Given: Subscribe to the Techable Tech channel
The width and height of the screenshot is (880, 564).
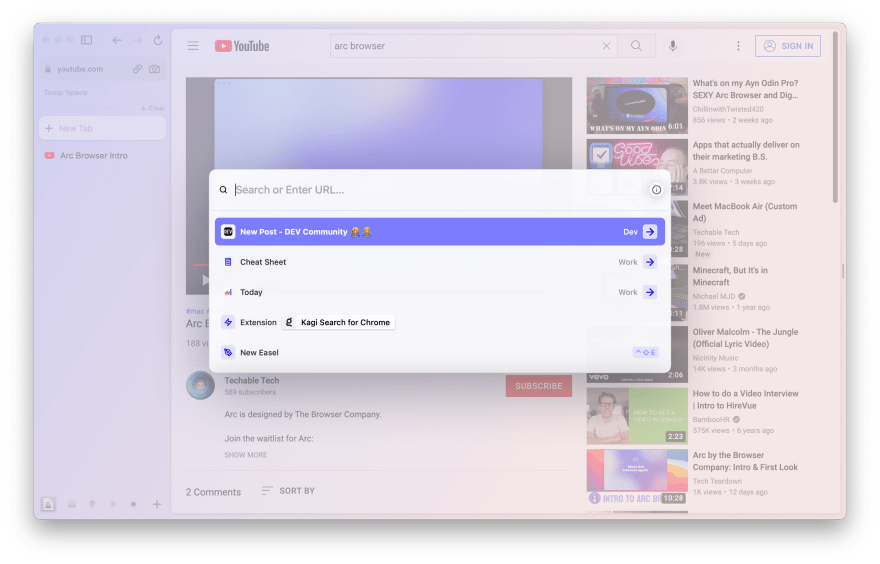Looking at the screenshot, I should 539,386.
